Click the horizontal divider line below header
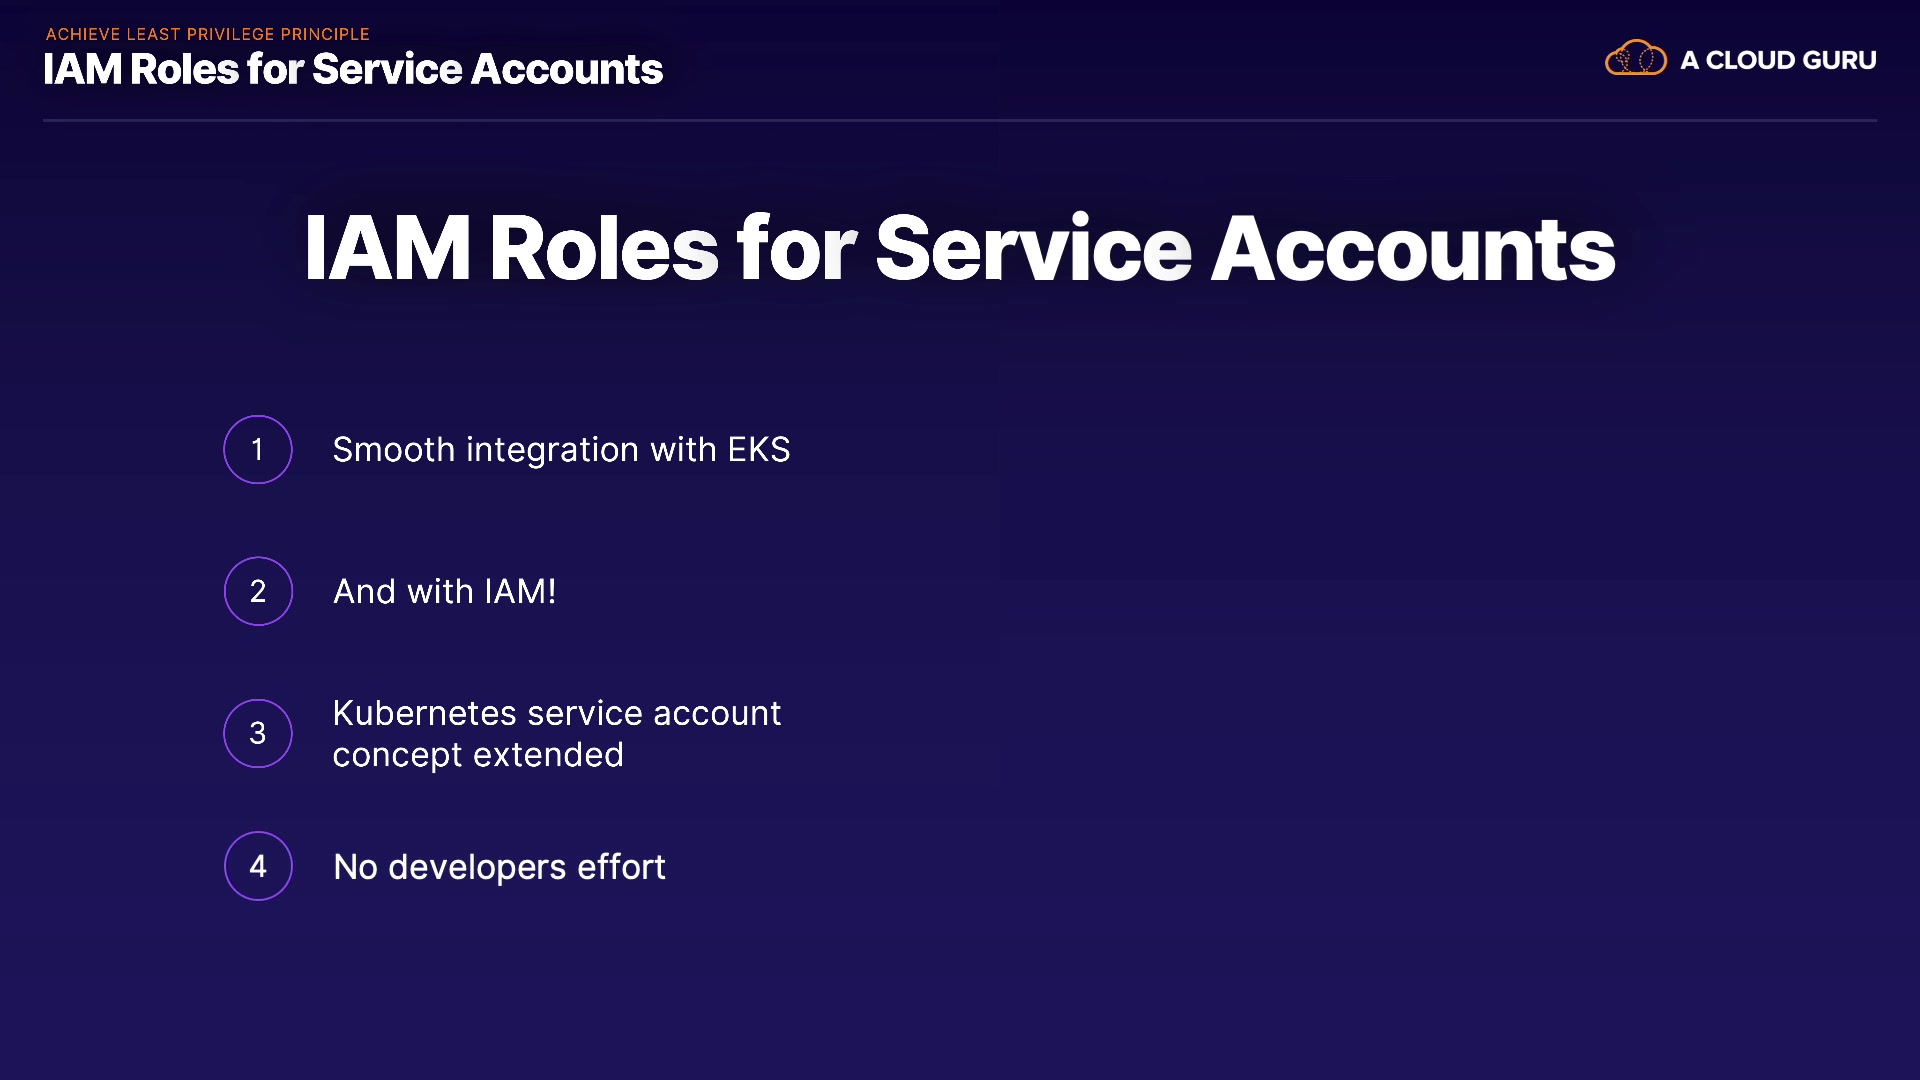The height and width of the screenshot is (1080, 1920). click(960, 121)
